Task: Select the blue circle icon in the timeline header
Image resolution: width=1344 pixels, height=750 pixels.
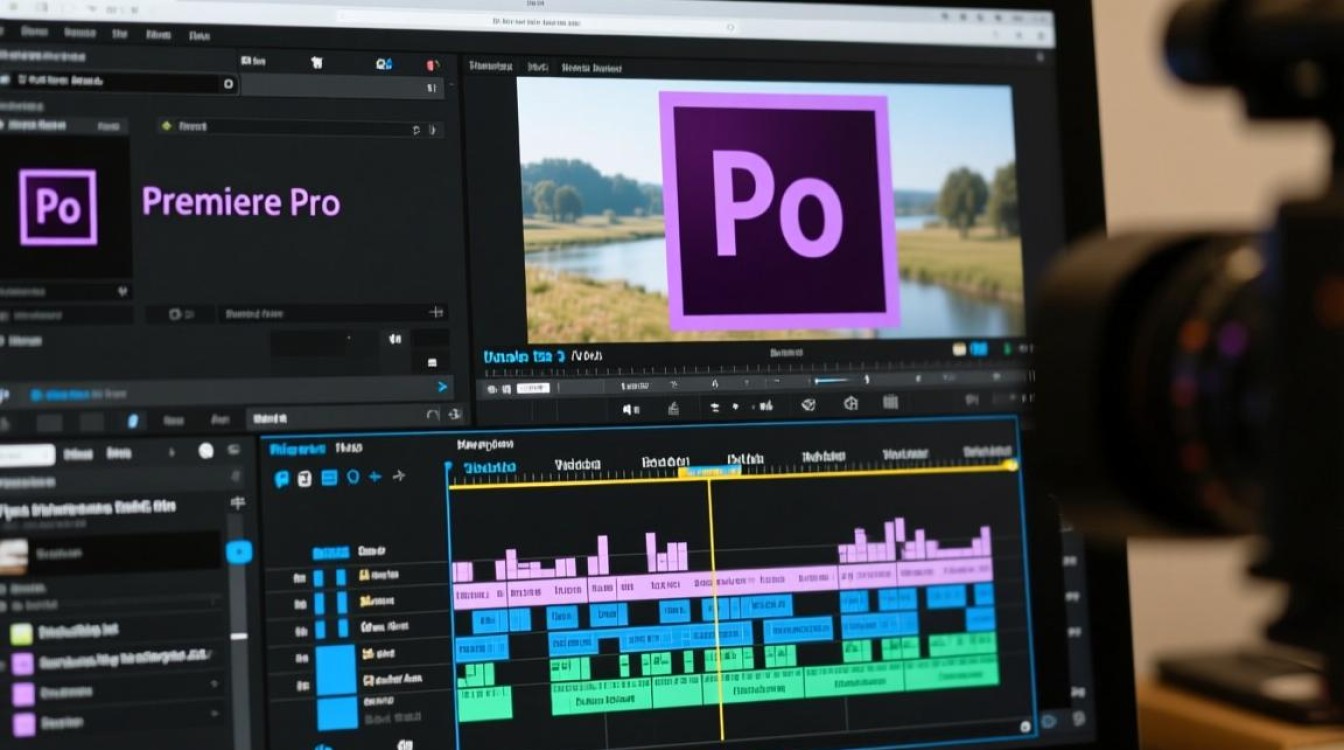Action: click(x=353, y=477)
